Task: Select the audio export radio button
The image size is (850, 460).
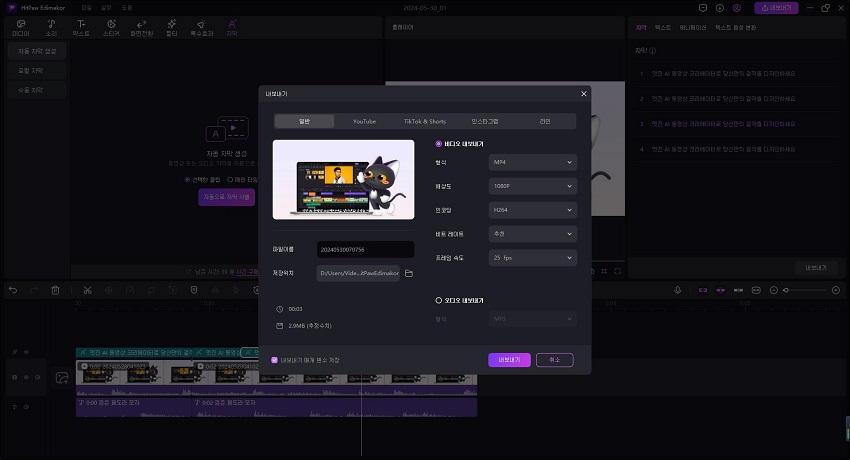Action: (438, 300)
